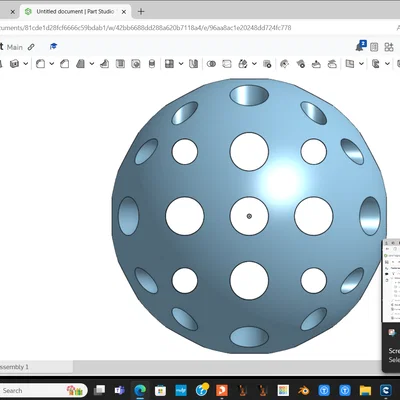Select the Boolean tool

[x=211, y=64]
